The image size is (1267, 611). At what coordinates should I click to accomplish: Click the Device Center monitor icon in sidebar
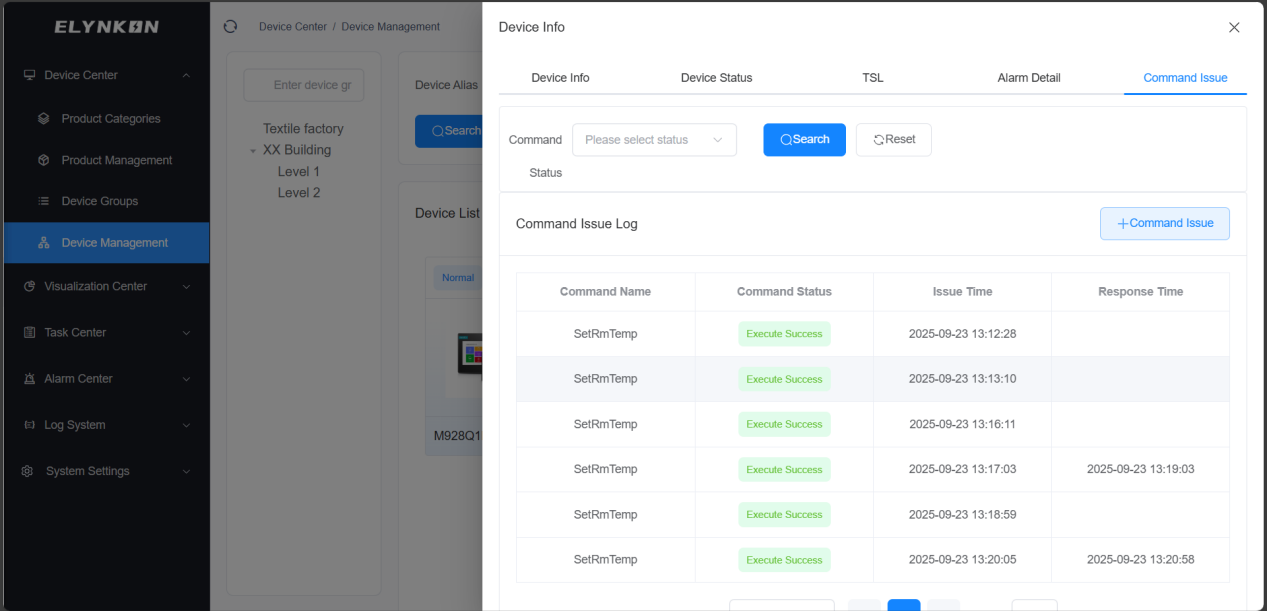point(29,75)
